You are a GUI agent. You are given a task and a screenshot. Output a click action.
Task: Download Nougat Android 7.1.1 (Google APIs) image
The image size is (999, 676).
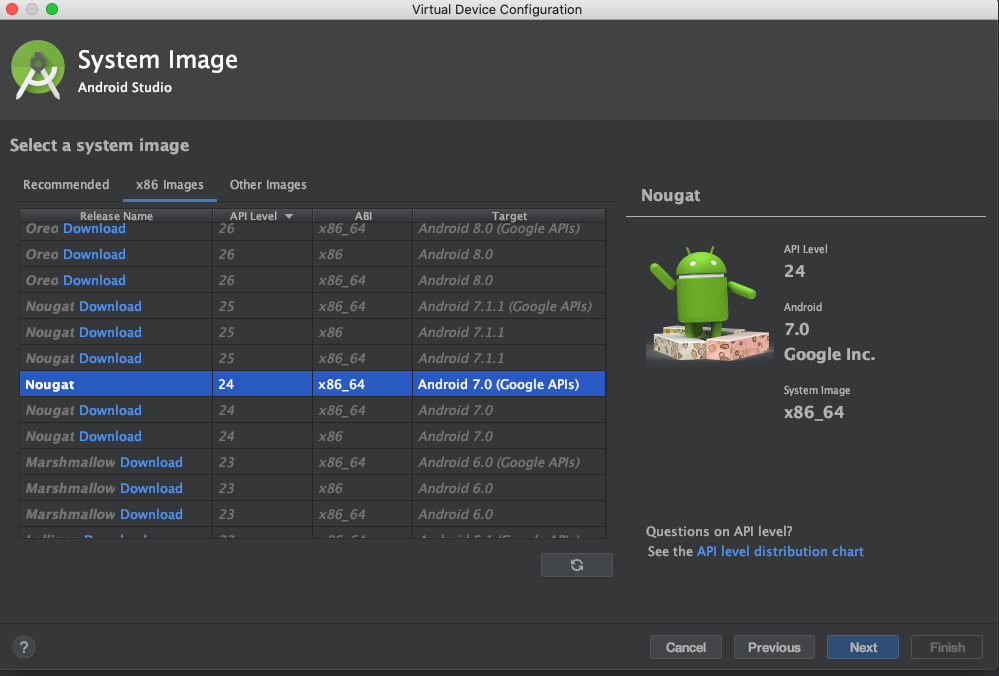pyautogui.click(x=110, y=307)
